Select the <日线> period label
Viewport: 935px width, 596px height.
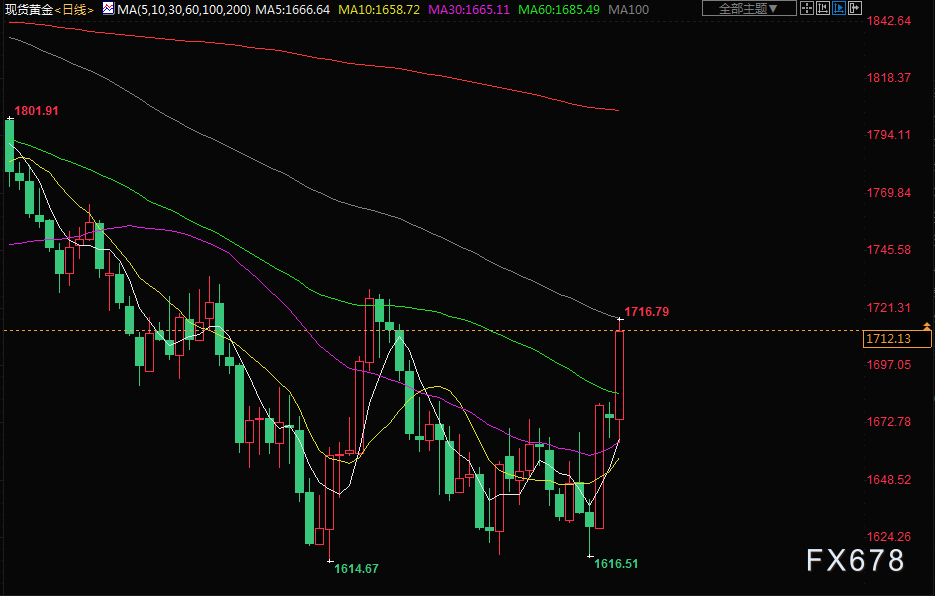[75, 10]
